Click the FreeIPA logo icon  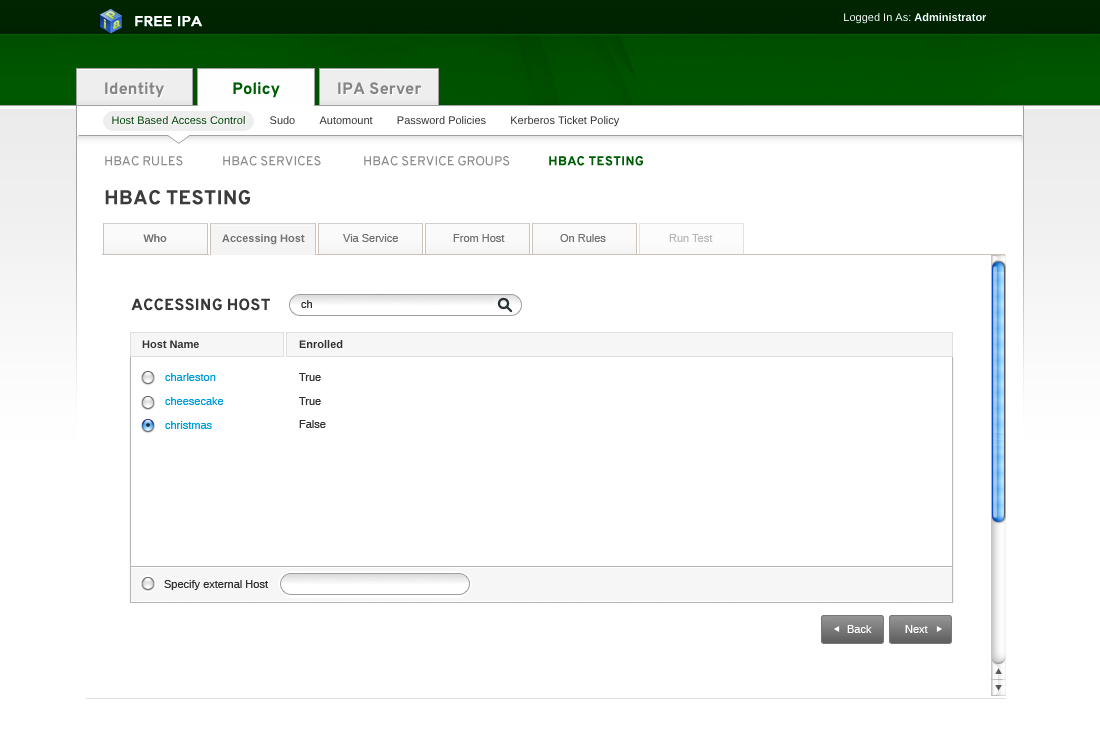111,20
